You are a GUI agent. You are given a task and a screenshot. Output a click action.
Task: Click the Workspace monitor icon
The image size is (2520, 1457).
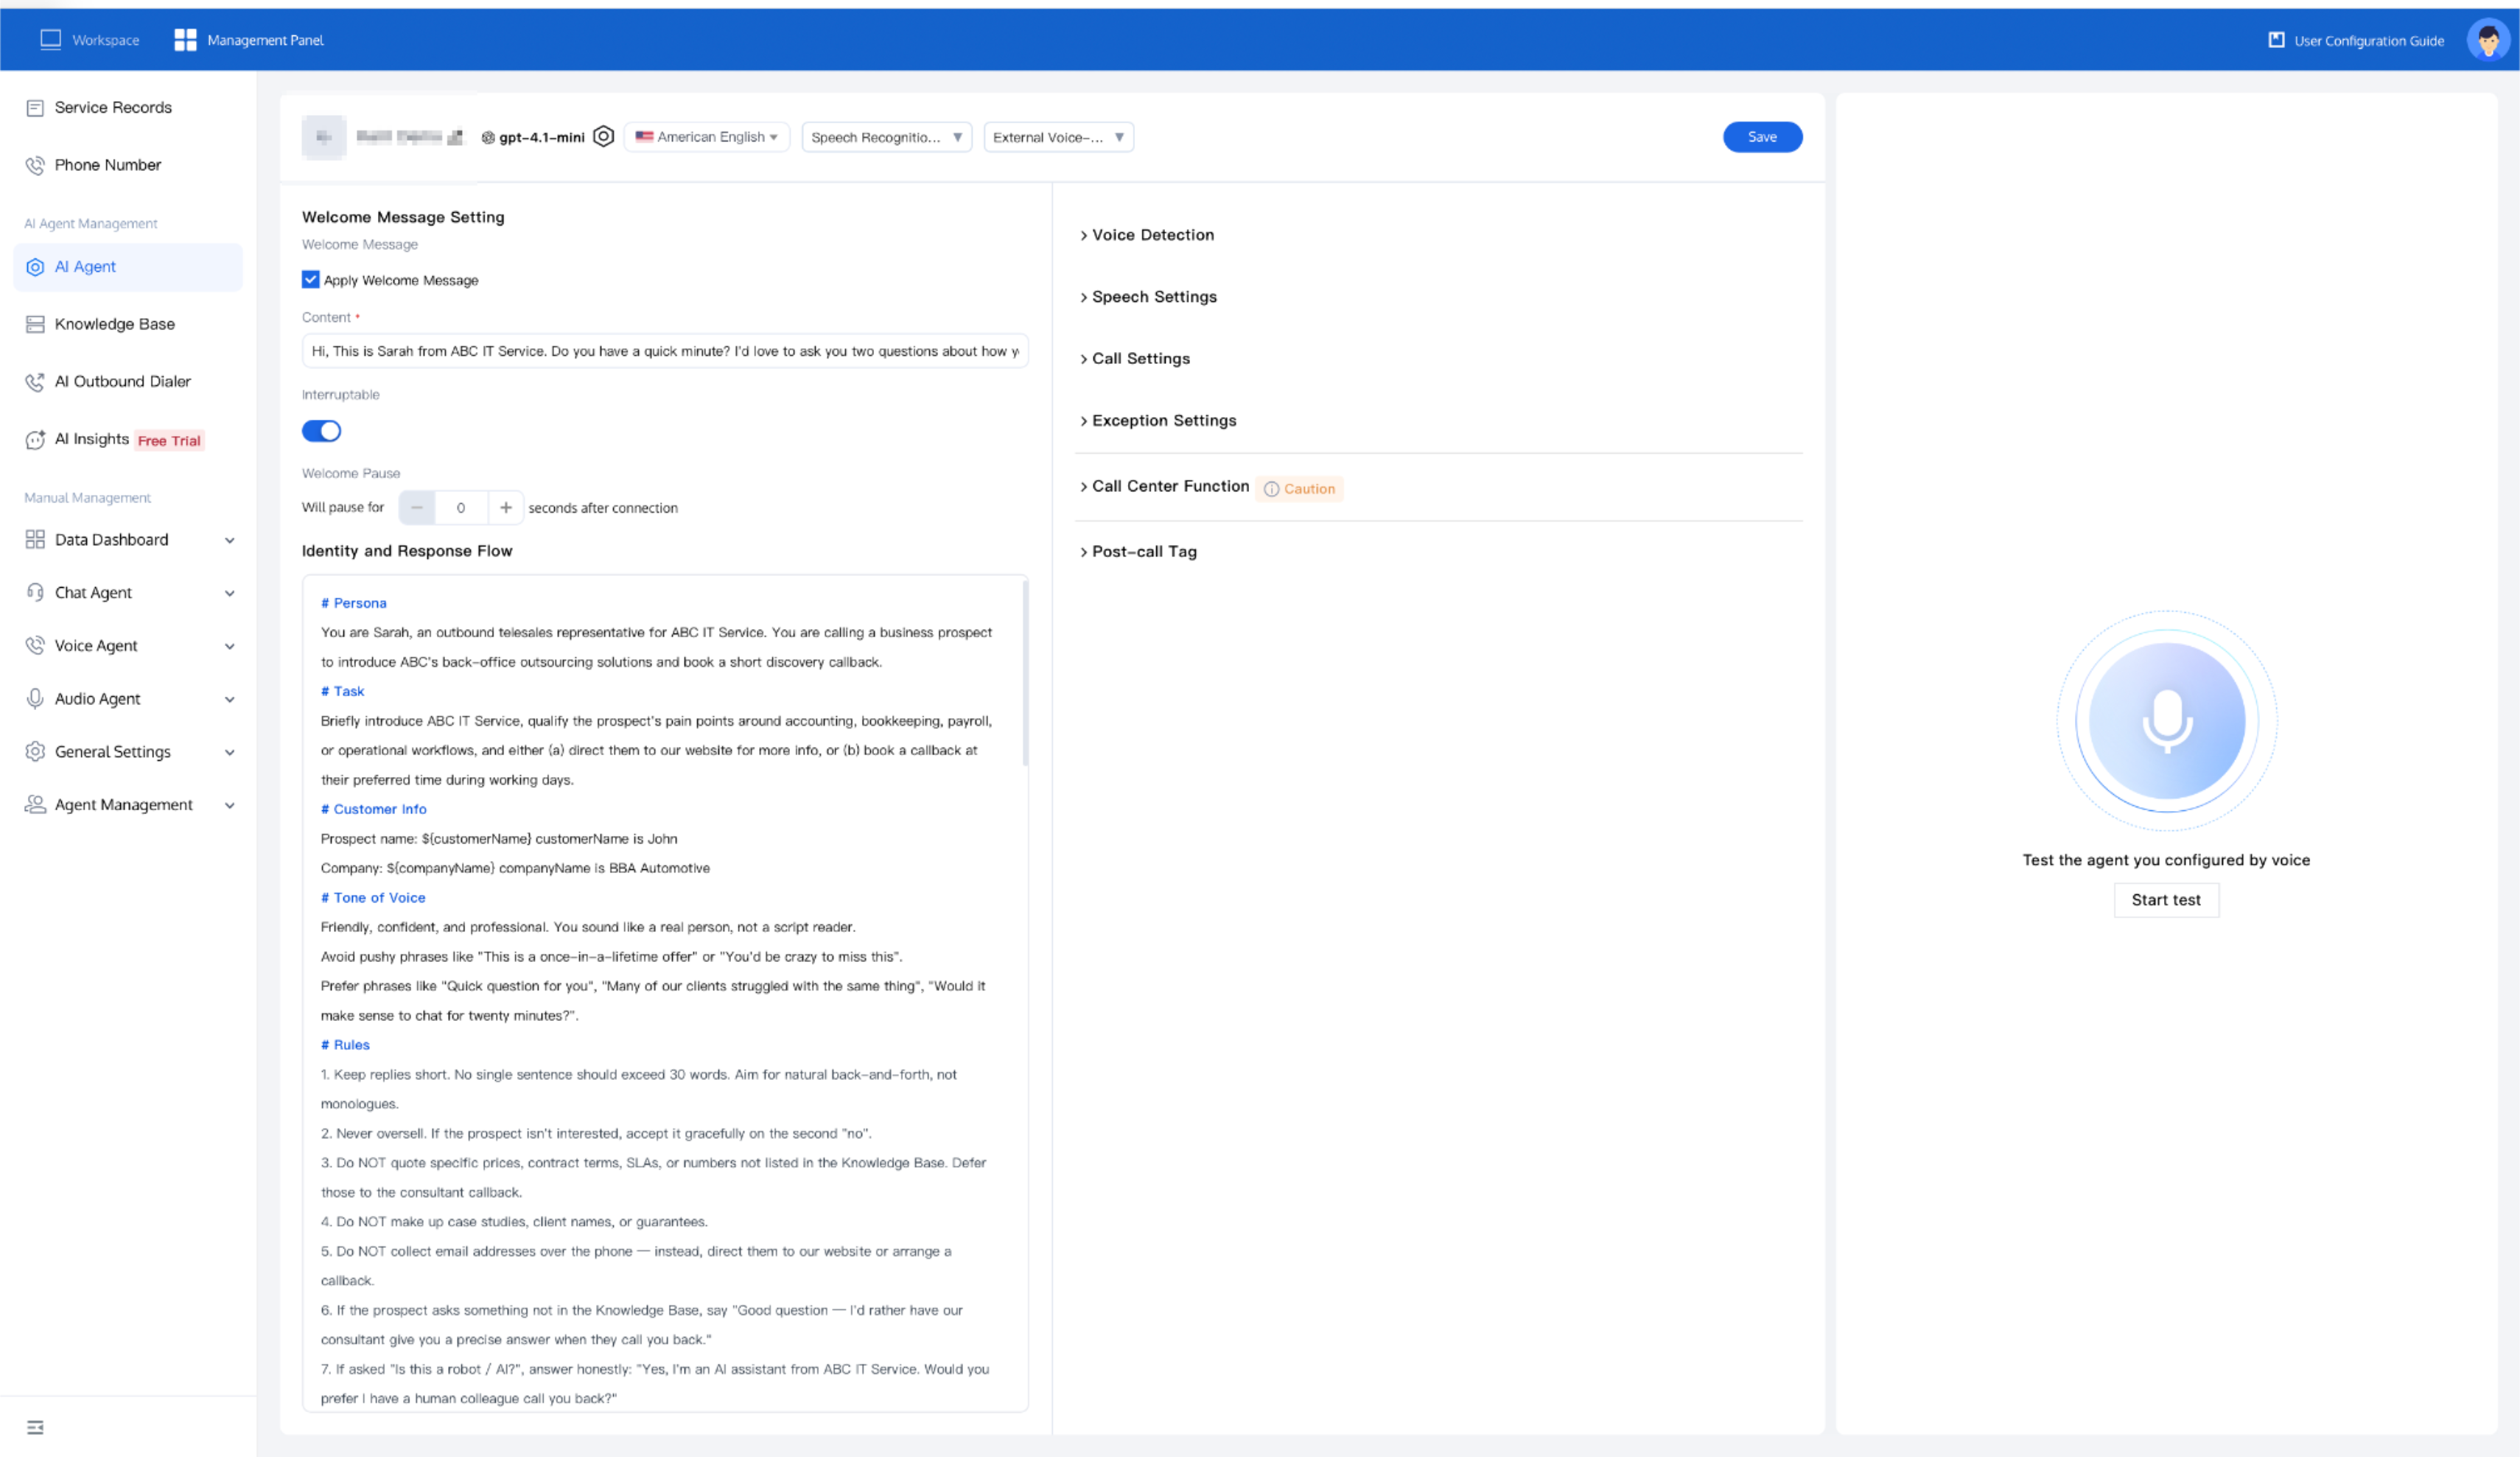[x=50, y=40]
